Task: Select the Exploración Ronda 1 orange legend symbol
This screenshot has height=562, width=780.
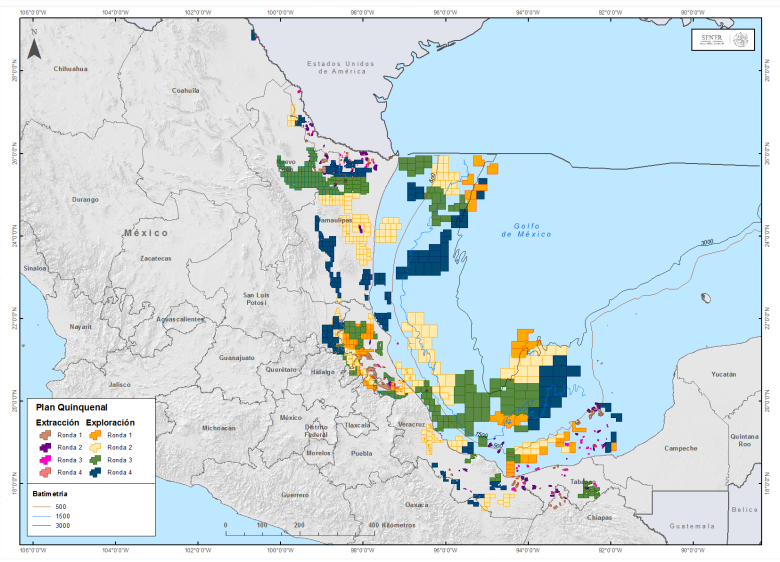Action: (x=94, y=436)
